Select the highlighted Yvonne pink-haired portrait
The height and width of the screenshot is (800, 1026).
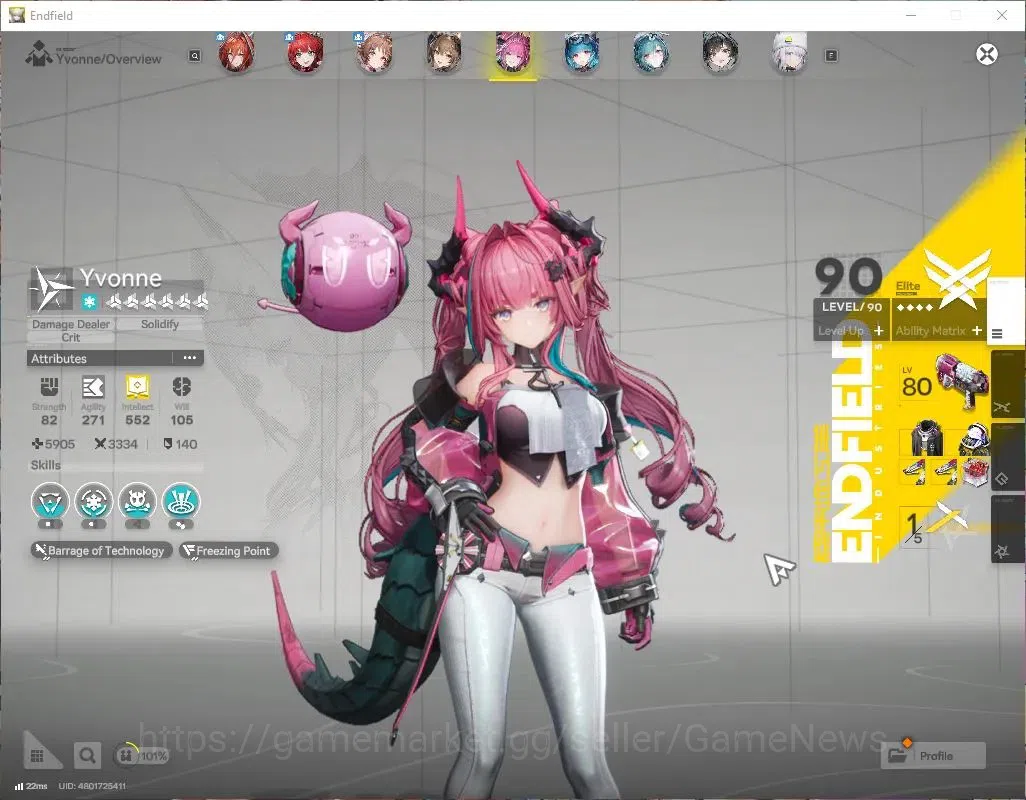(x=513, y=53)
